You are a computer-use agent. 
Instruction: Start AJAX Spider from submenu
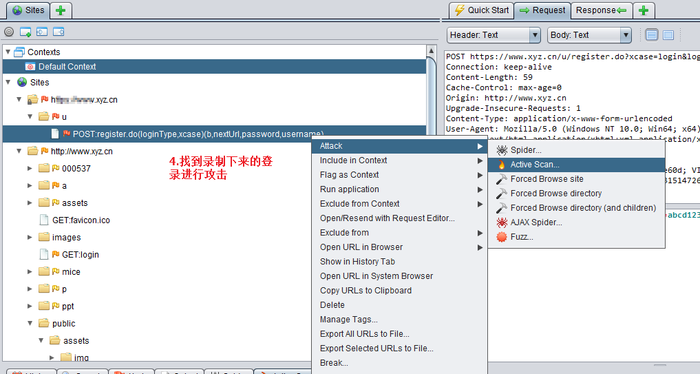tap(576, 222)
